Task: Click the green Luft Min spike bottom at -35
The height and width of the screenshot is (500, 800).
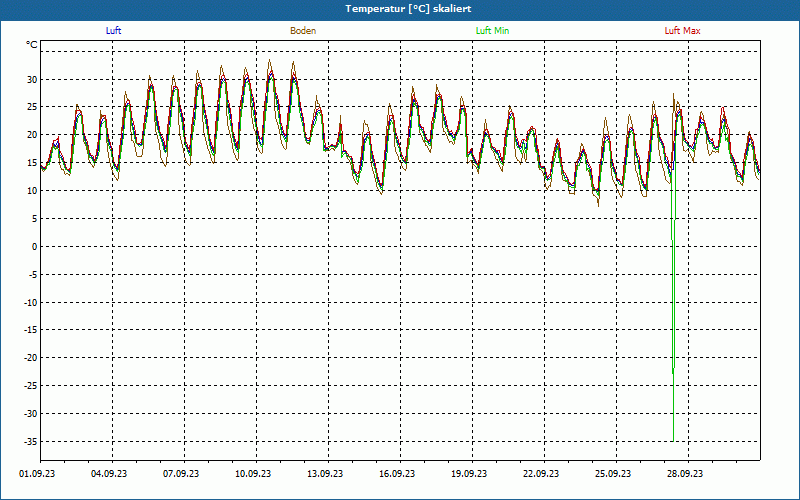Action: pos(673,440)
